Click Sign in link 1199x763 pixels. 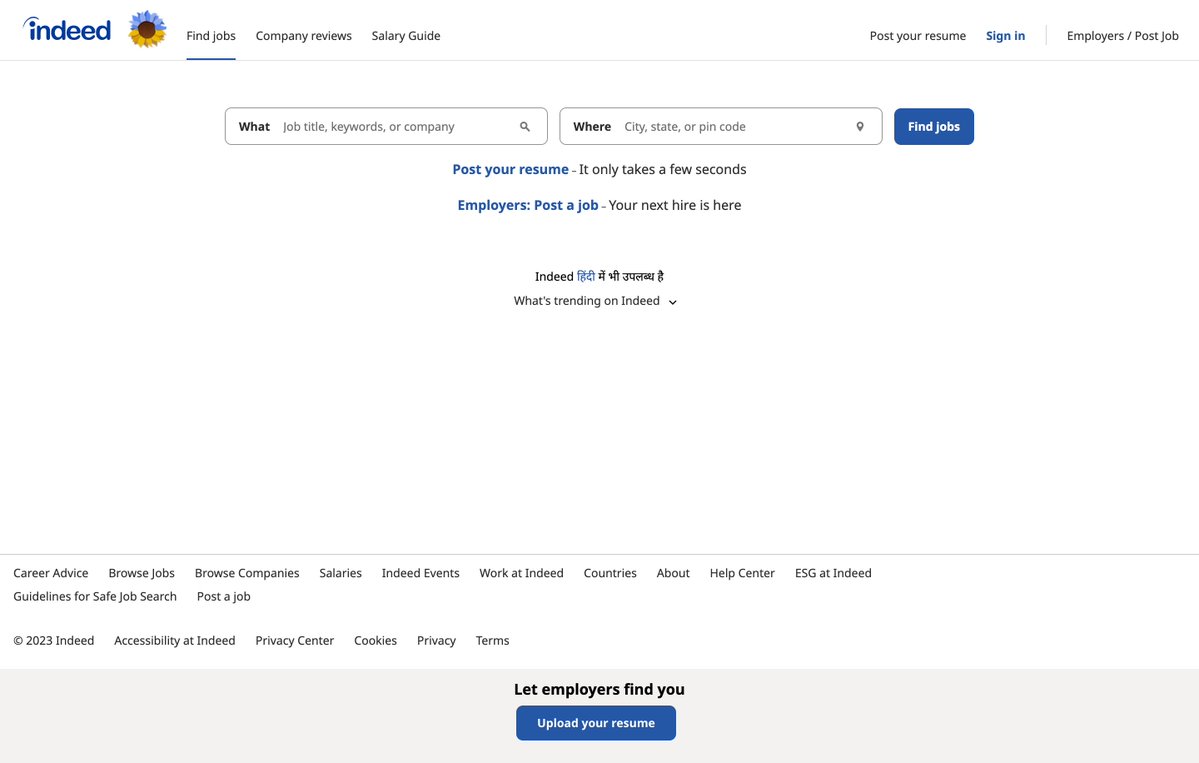tap(1005, 36)
